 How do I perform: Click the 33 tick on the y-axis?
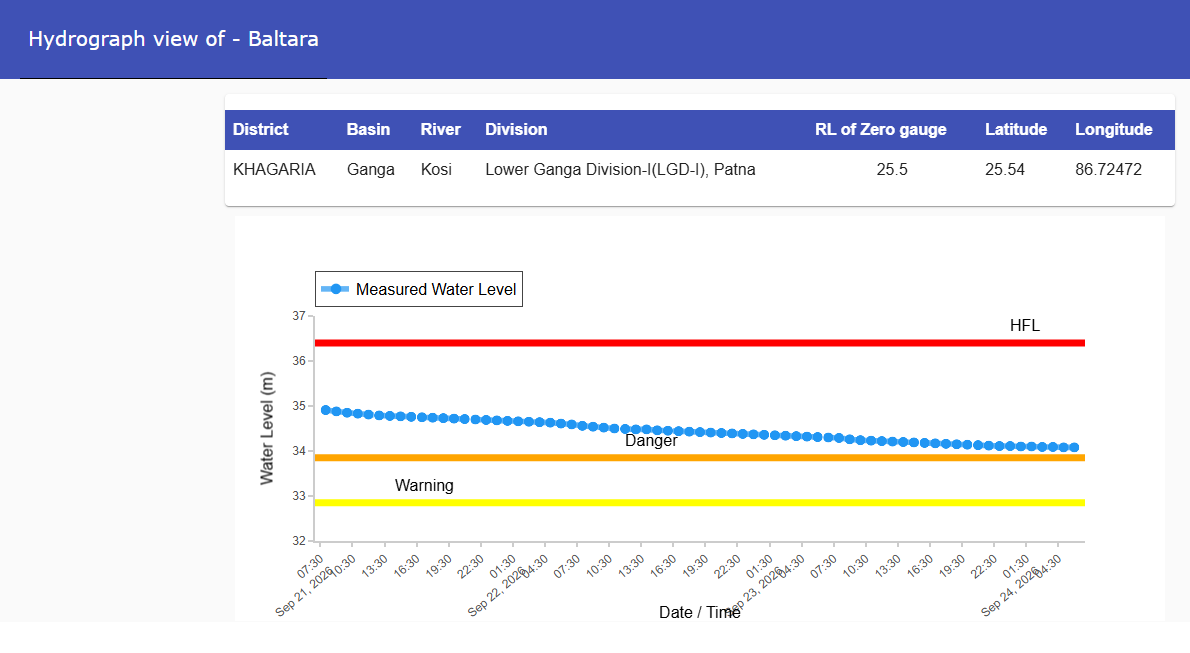click(x=299, y=496)
